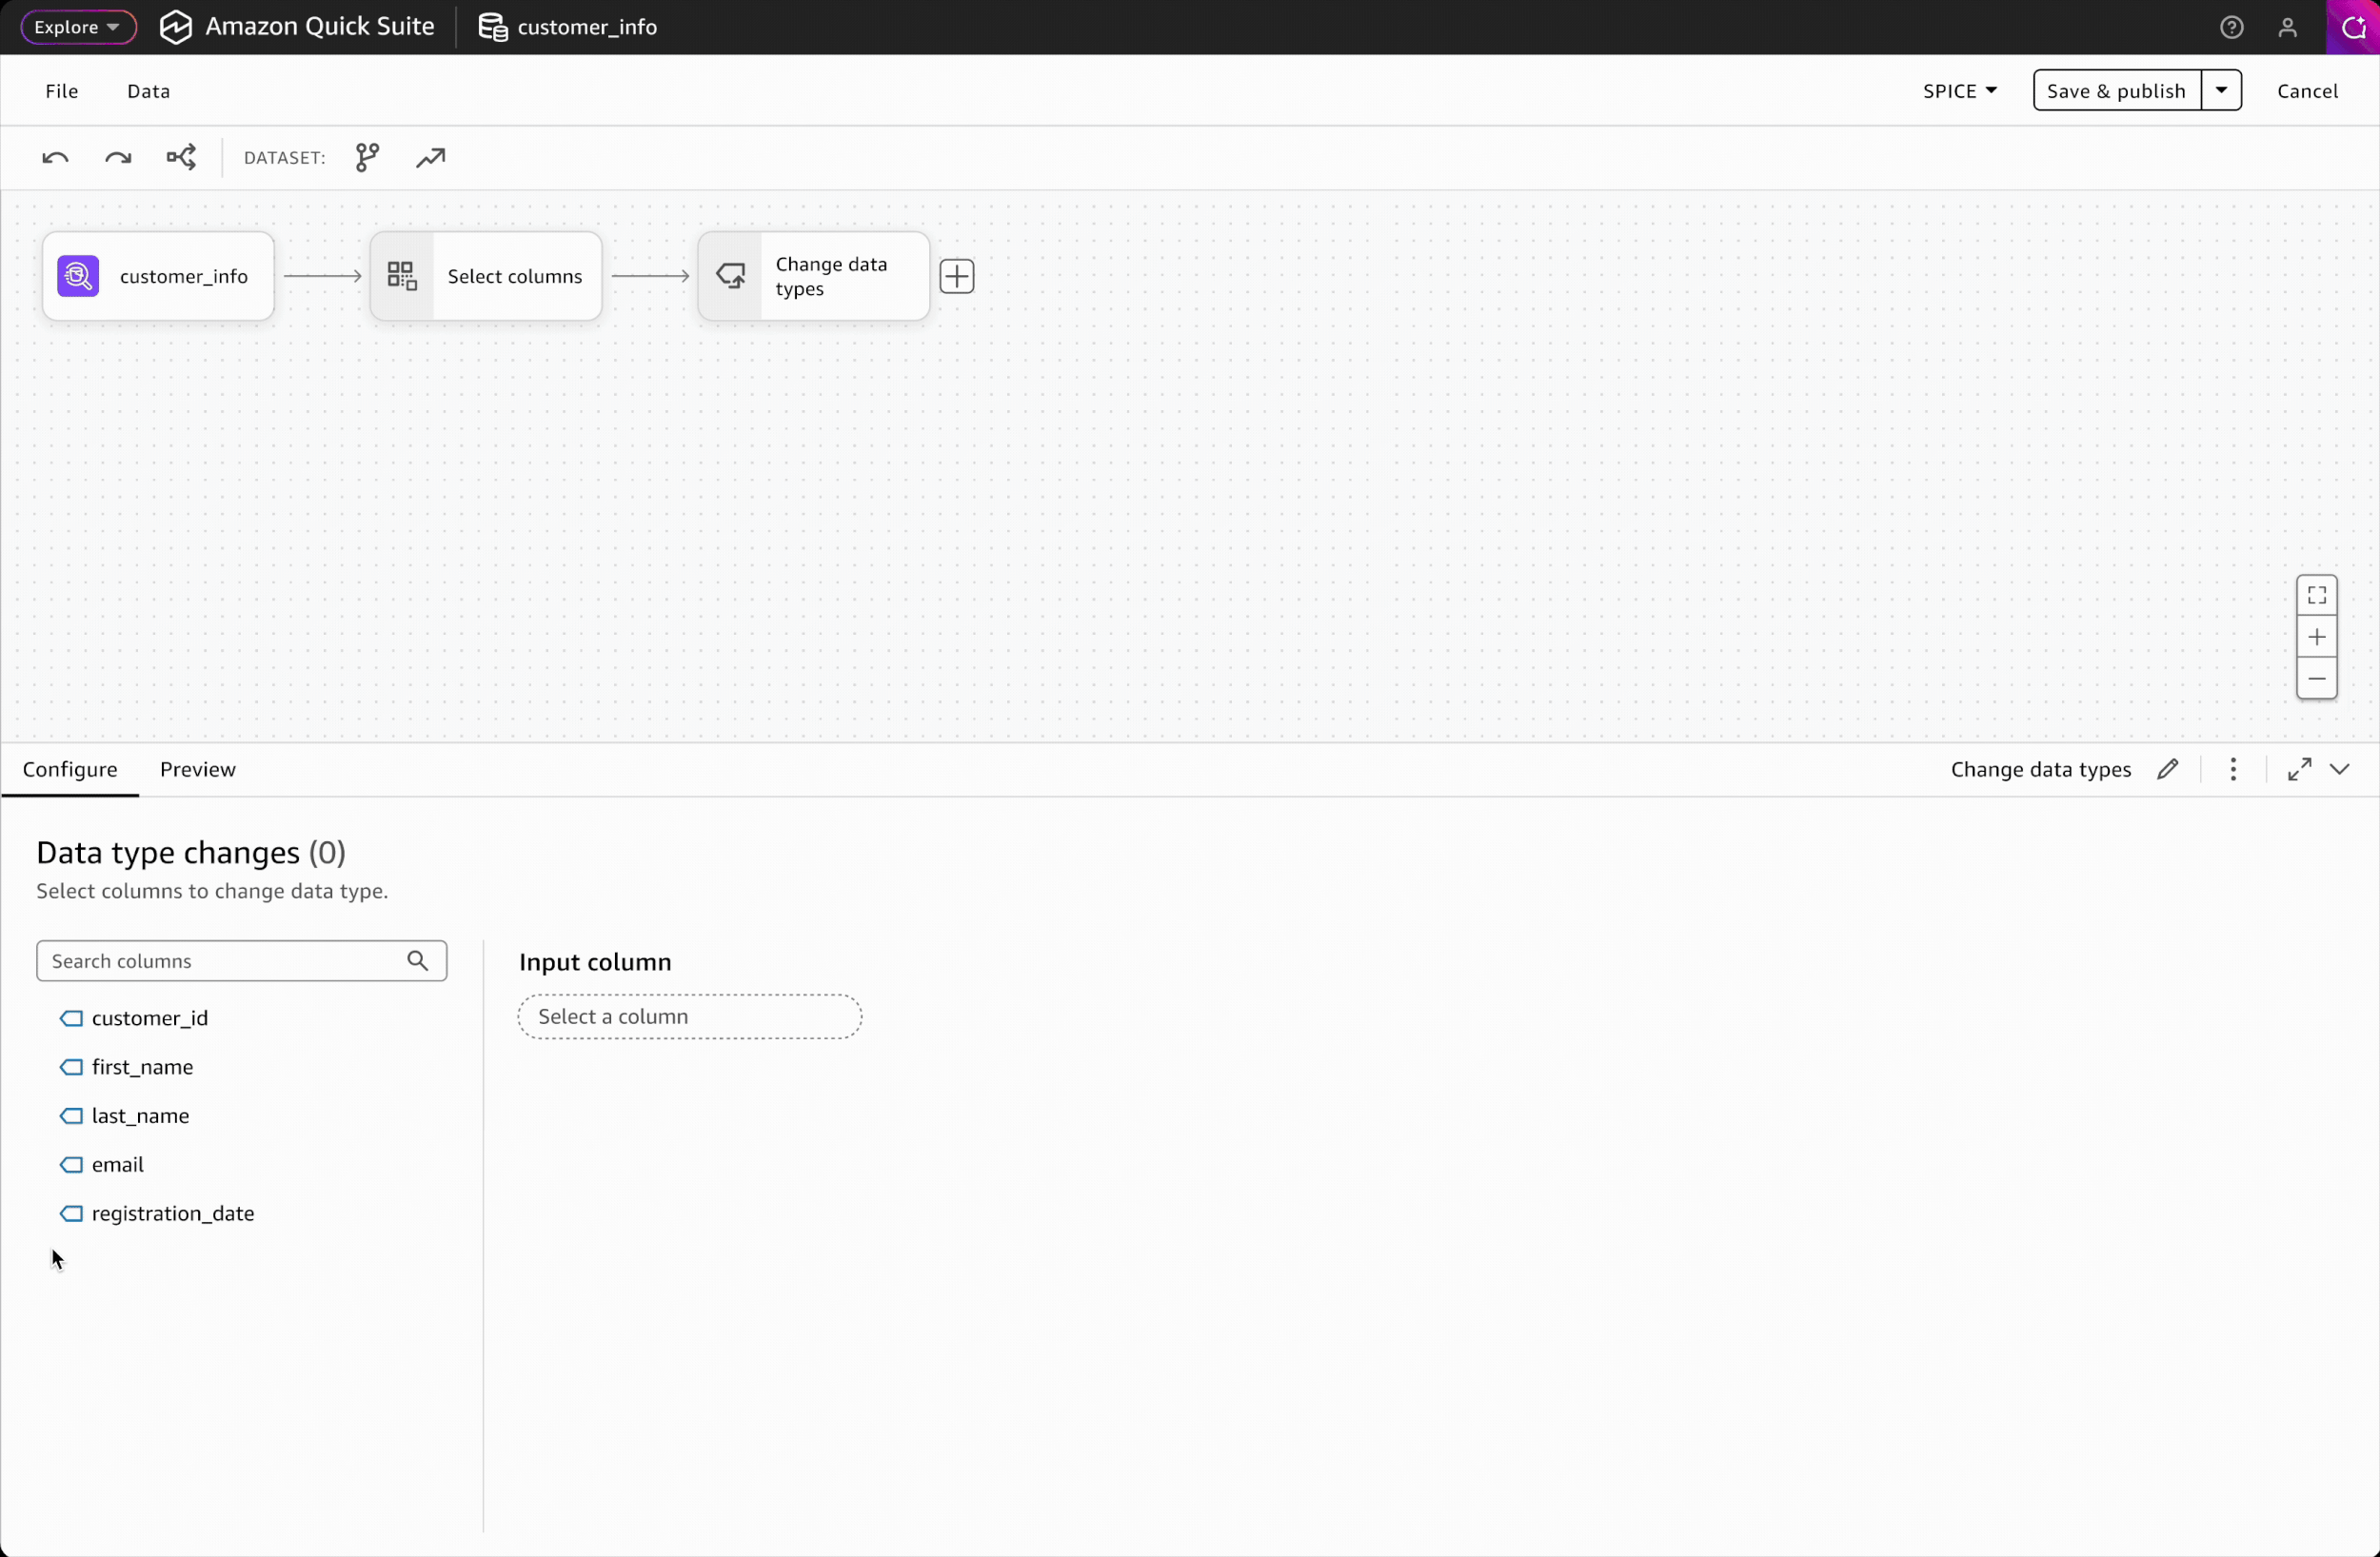Click the dataset branch lineage icon
This screenshot has height=1557, width=2380.
367,158
